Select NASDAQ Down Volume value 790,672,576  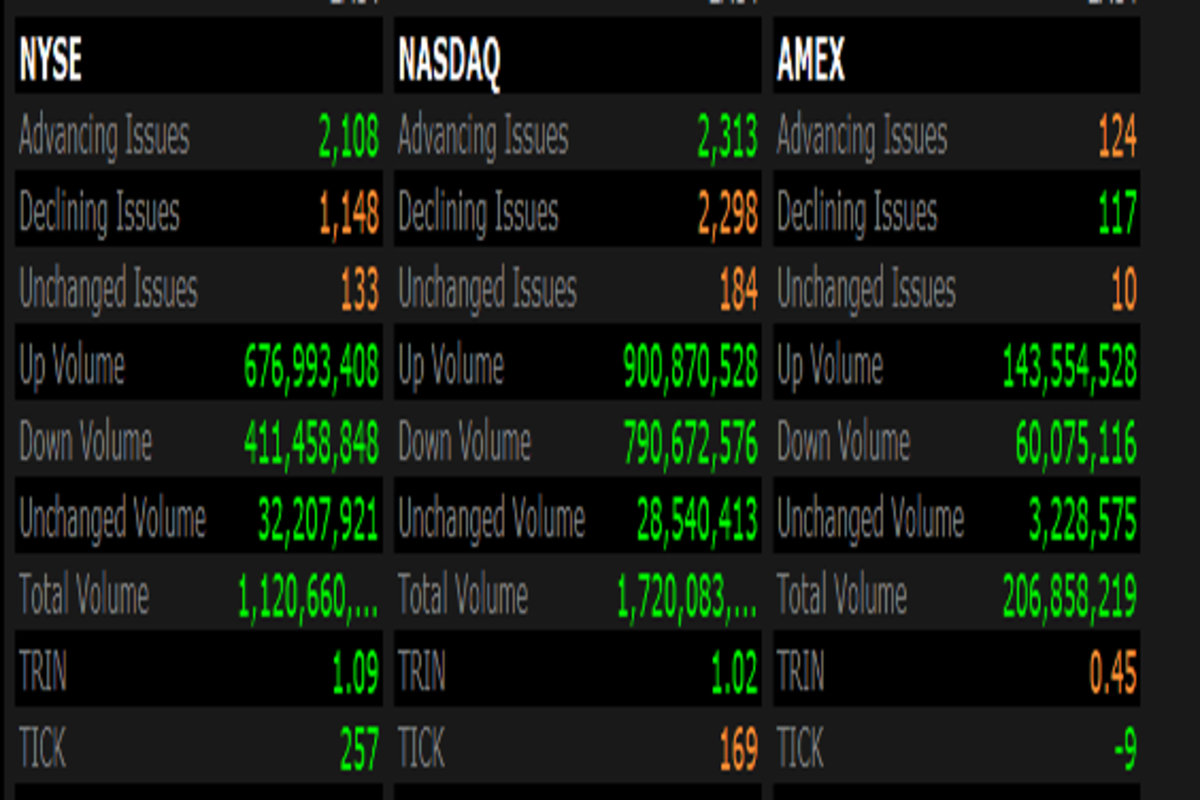click(690, 444)
